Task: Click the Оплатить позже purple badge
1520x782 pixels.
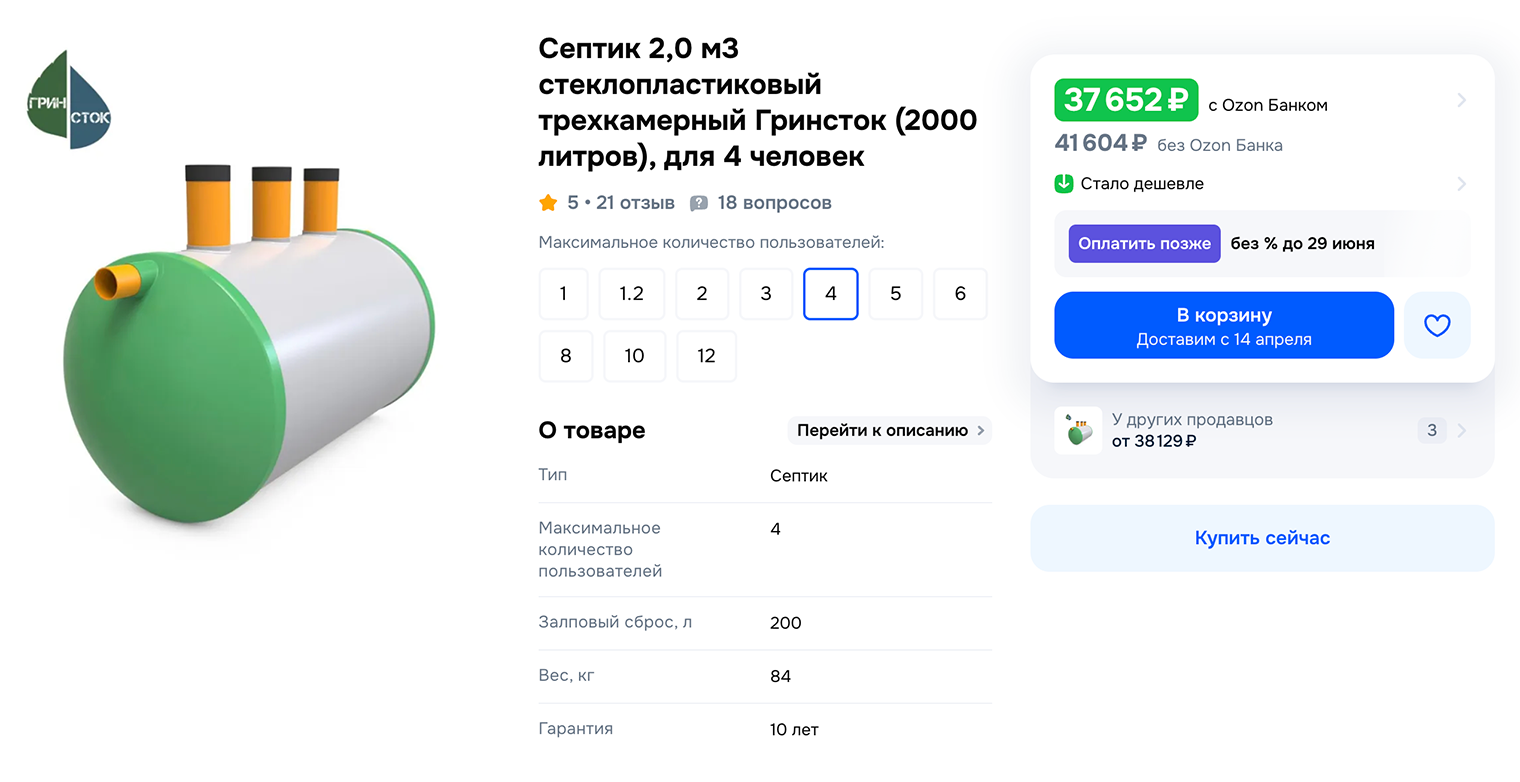Action: point(1143,243)
